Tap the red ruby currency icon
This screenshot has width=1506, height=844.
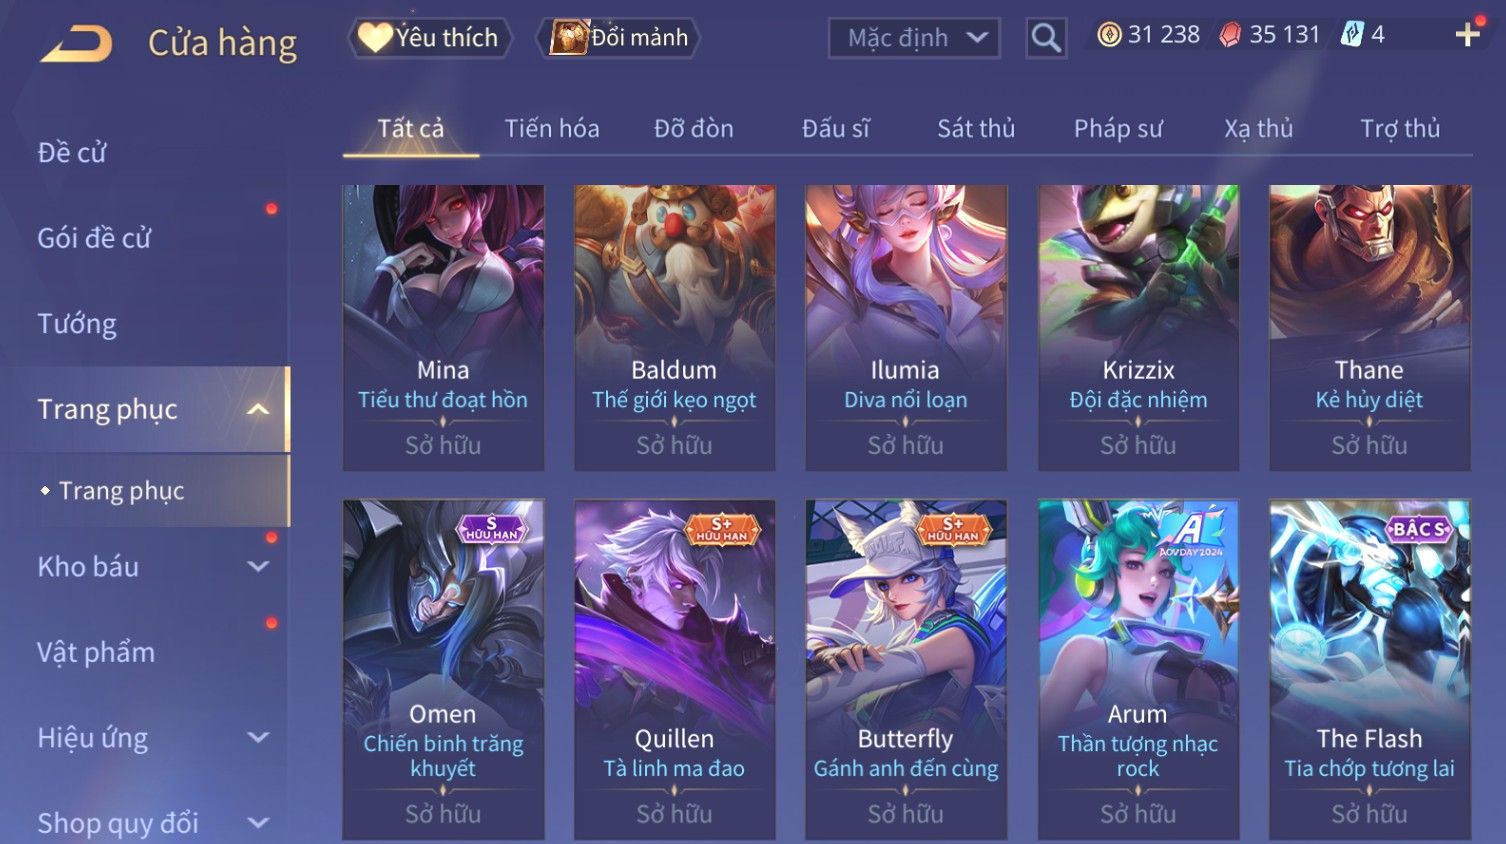pos(1230,35)
